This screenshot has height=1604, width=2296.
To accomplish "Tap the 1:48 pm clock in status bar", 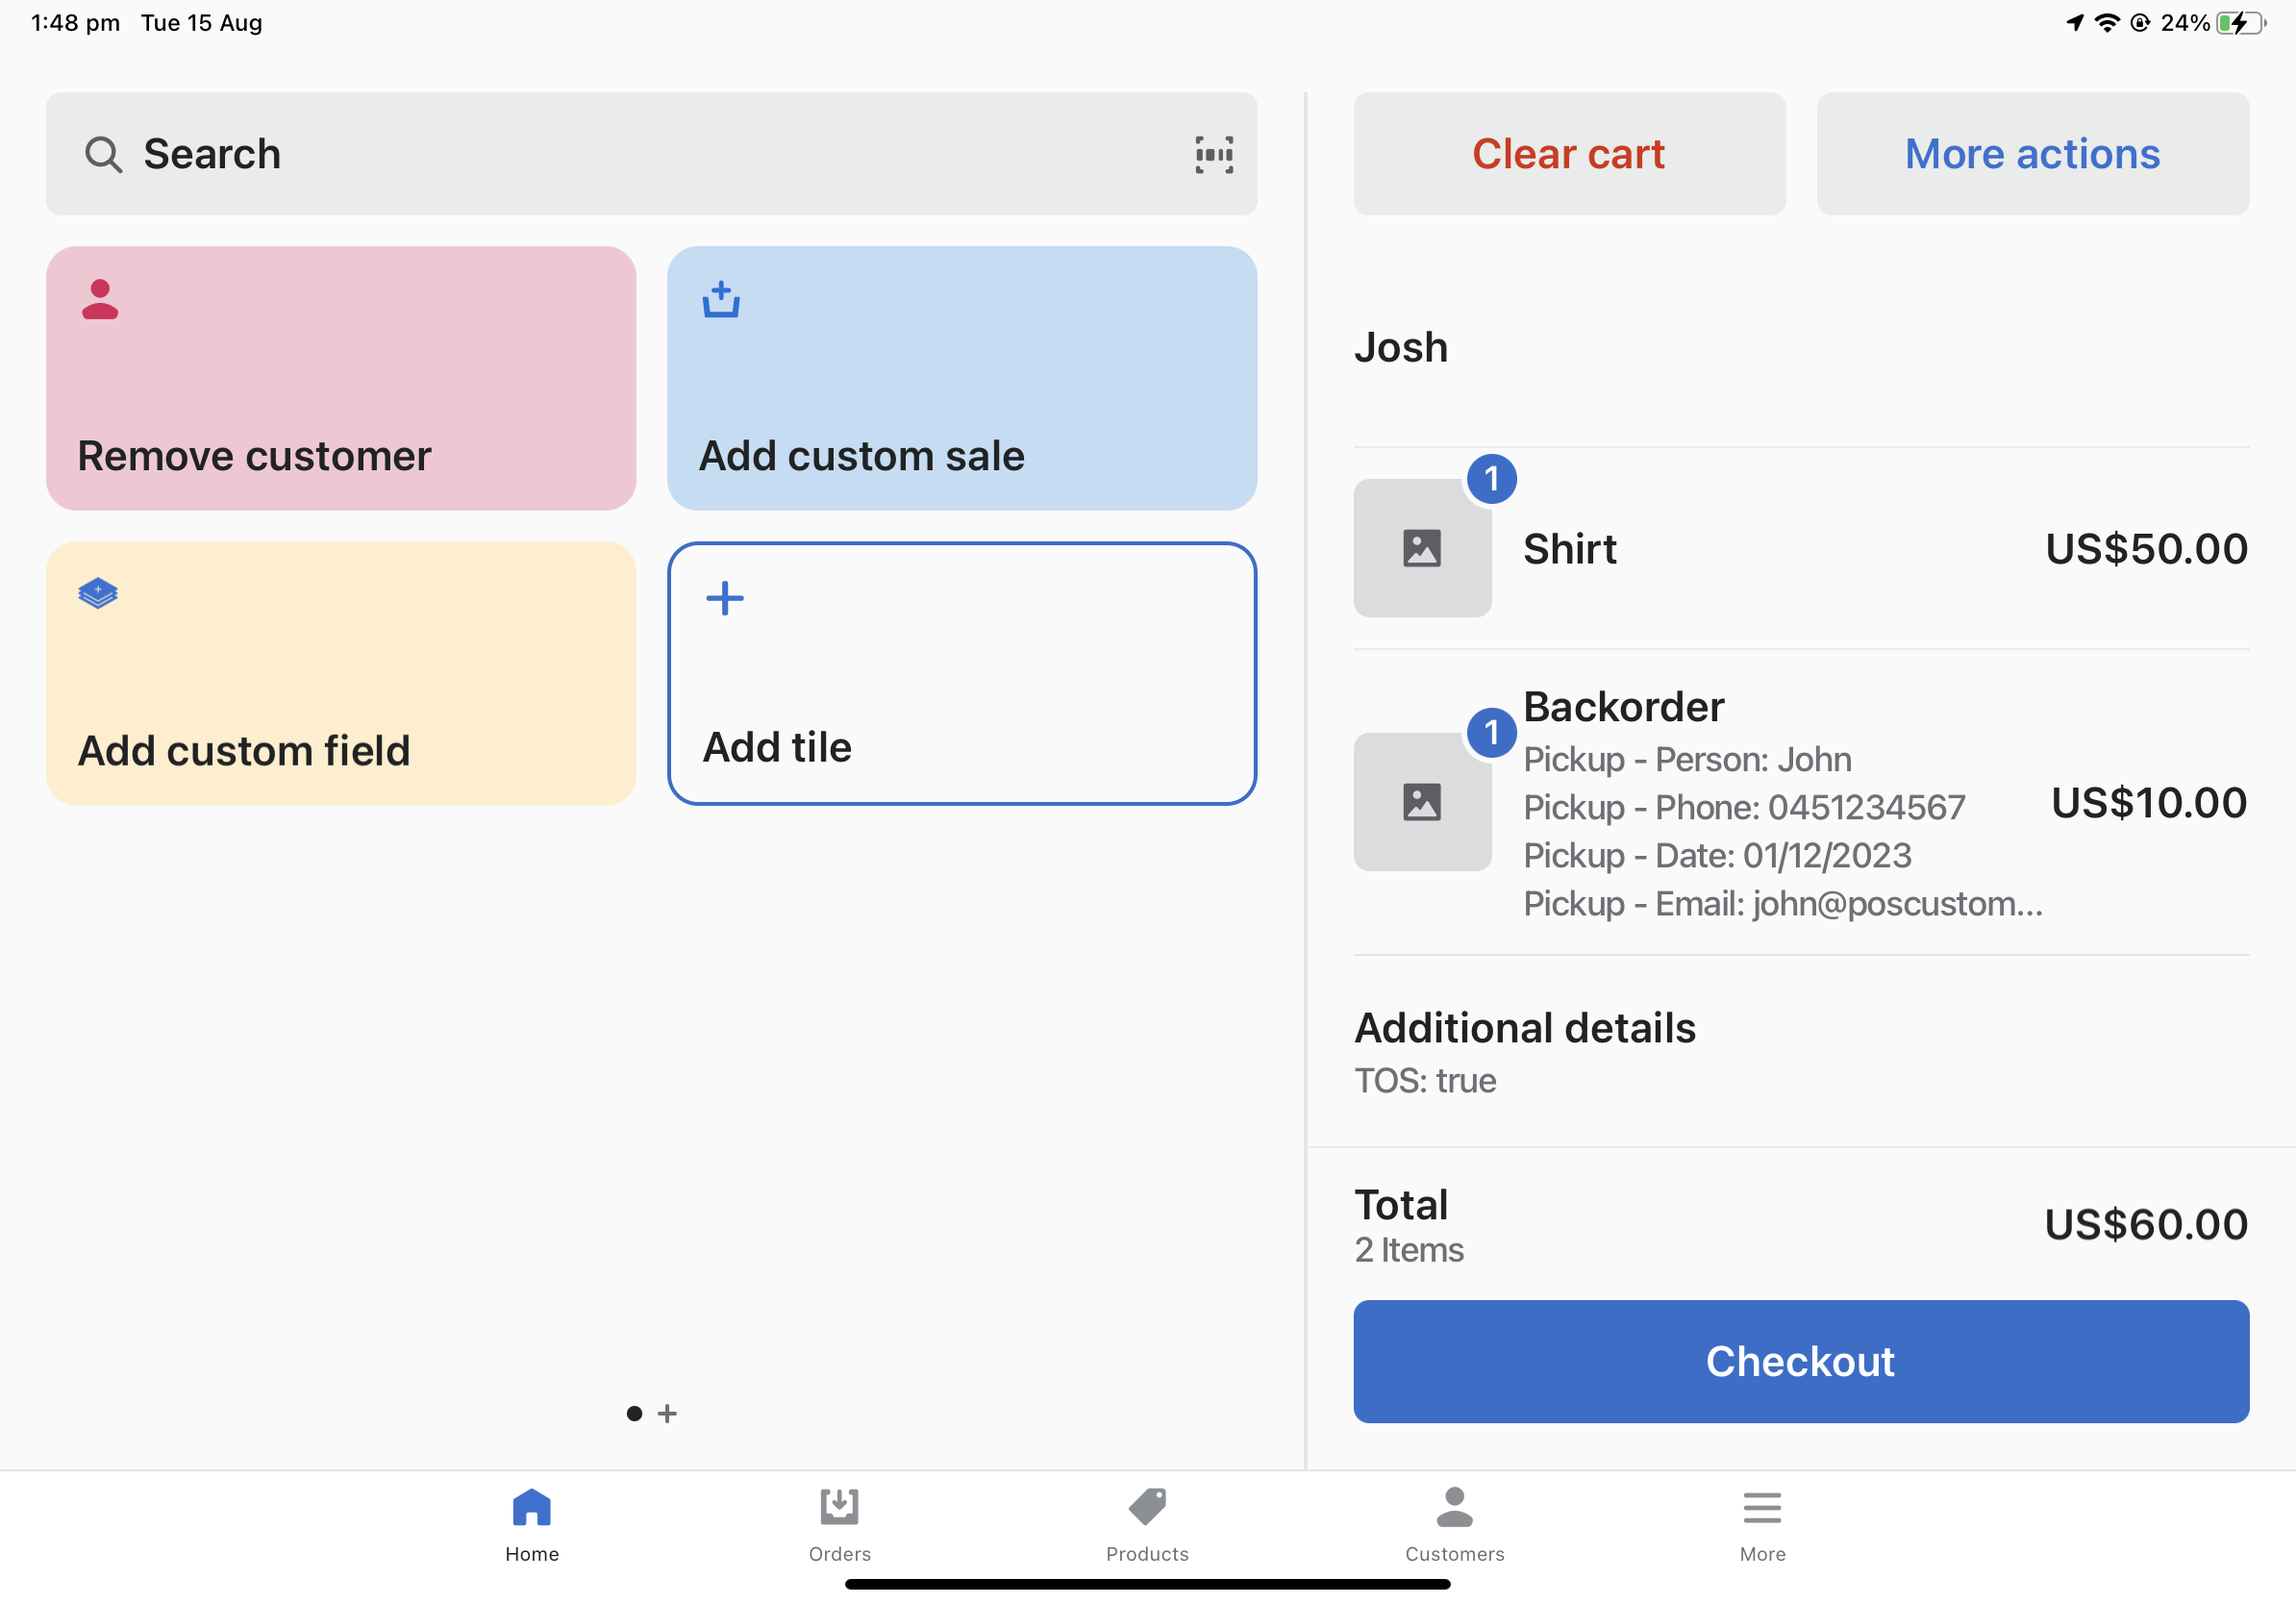I will (x=75, y=22).
